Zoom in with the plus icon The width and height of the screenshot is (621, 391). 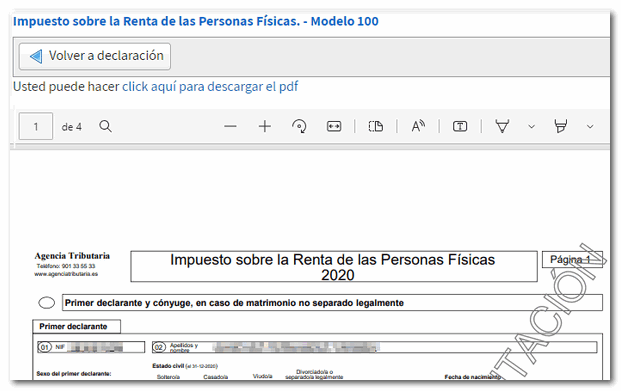coord(265,126)
